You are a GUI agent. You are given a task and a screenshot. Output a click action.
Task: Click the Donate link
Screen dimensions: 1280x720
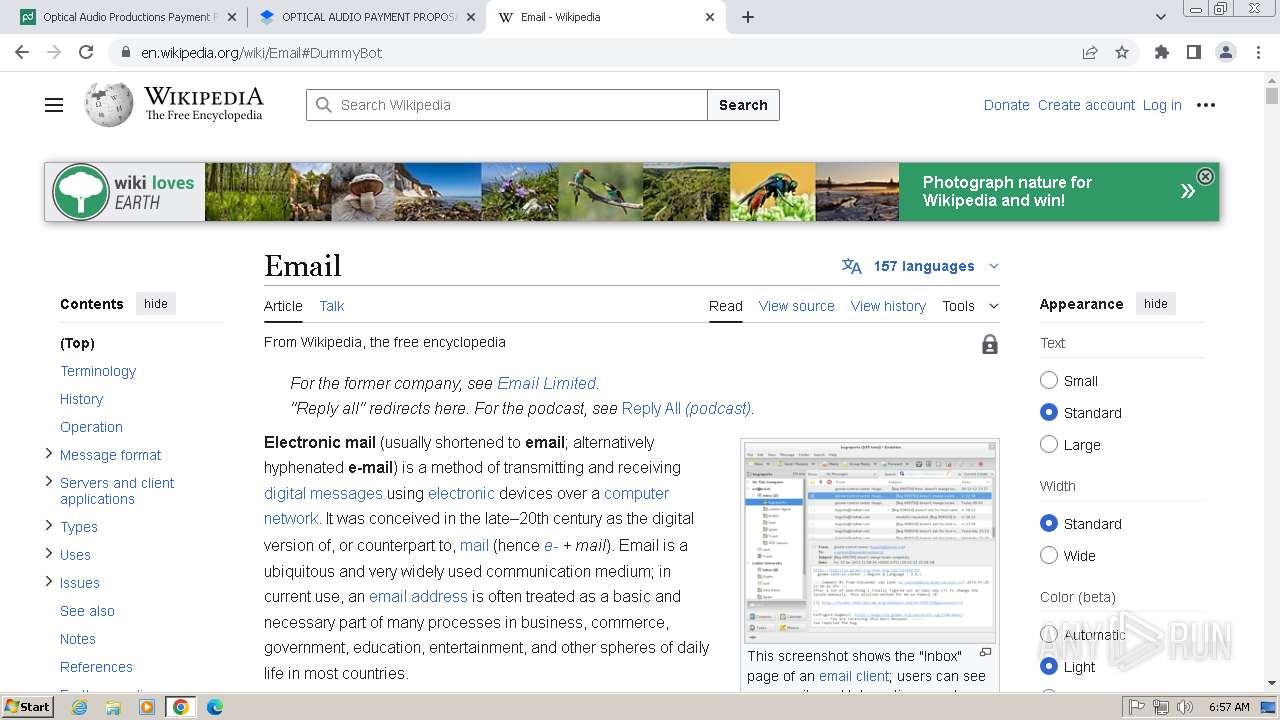tap(1006, 105)
